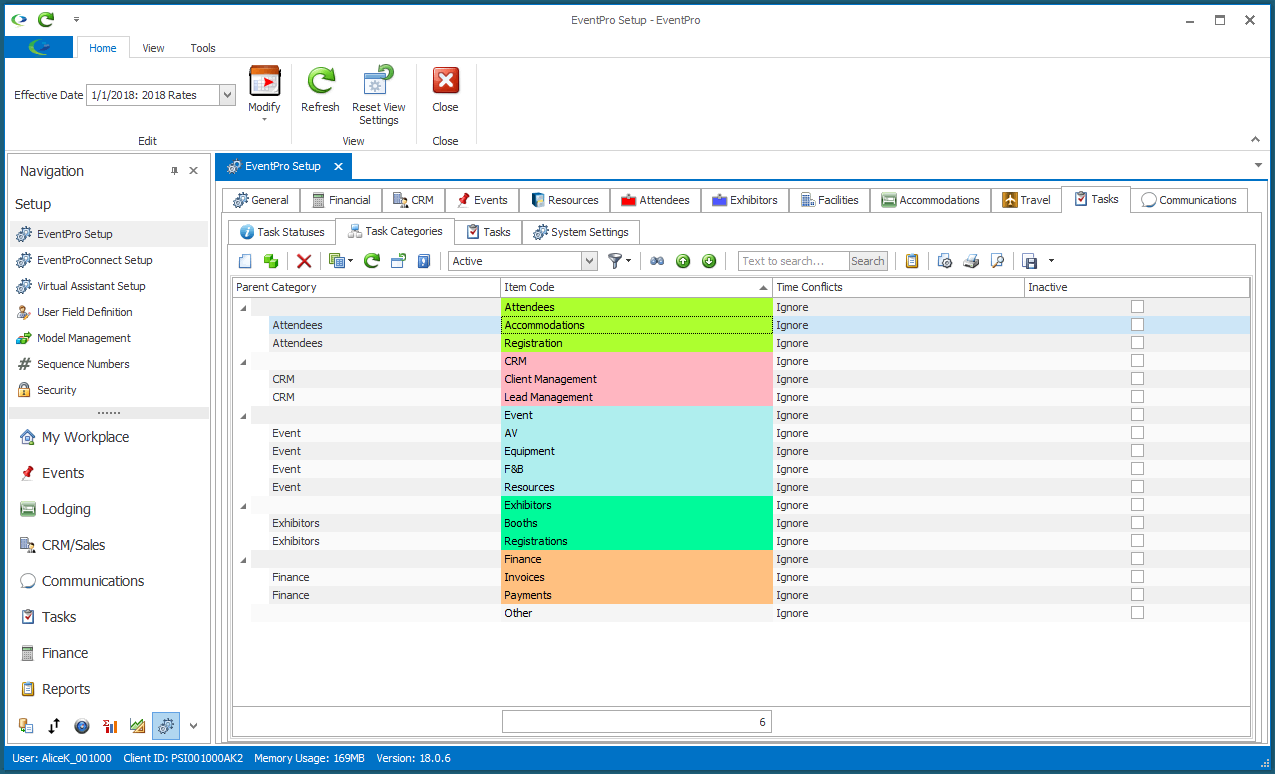Collapse the Event category group
The width and height of the screenshot is (1275, 774).
pyautogui.click(x=242, y=416)
